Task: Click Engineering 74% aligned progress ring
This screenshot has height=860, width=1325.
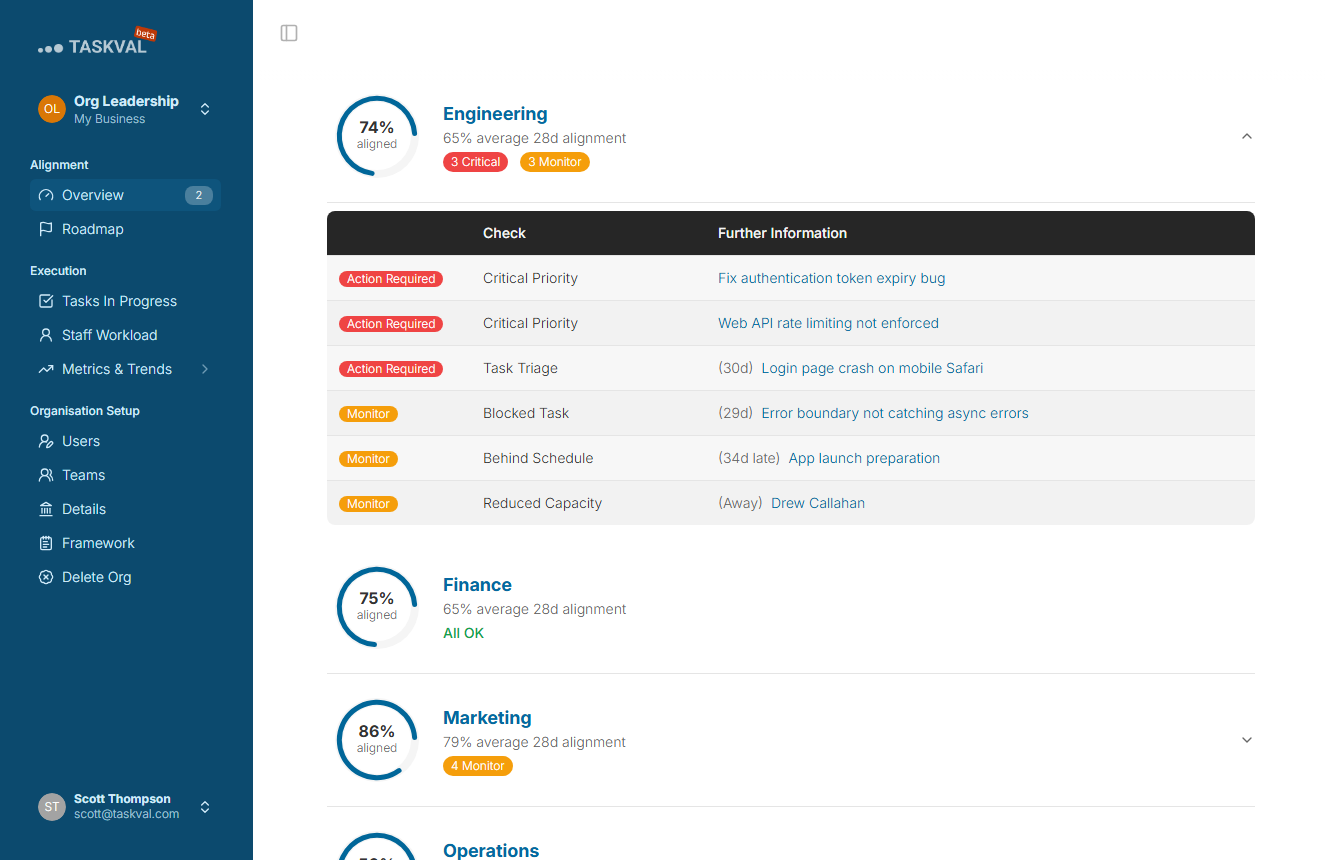Action: coord(377,136)
